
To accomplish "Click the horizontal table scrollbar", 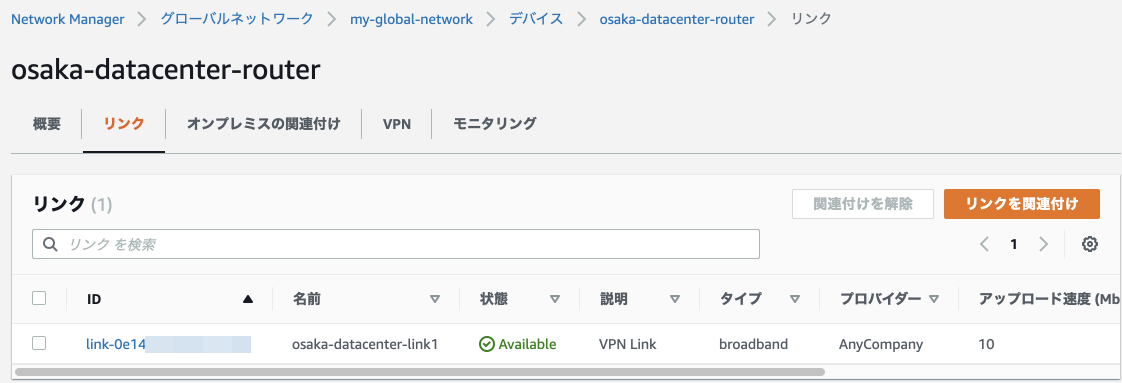I will click(x=419, y=372).
